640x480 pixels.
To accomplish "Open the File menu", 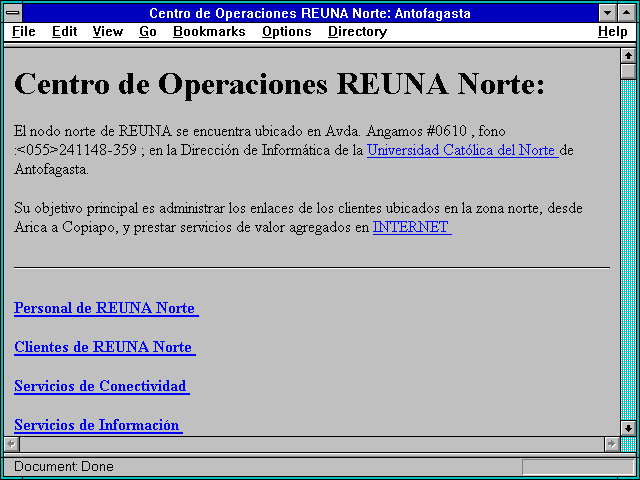I will (24, 32).
